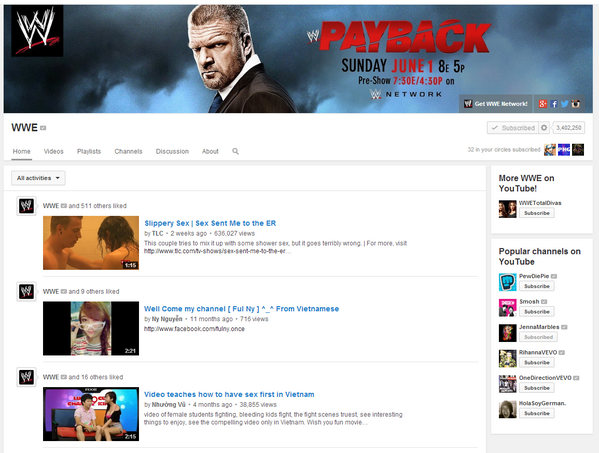Viewport: 599px width, 453px height.
Task: Open OneDirectionVEVO channel avatar
Action: (x=508, y=383)
